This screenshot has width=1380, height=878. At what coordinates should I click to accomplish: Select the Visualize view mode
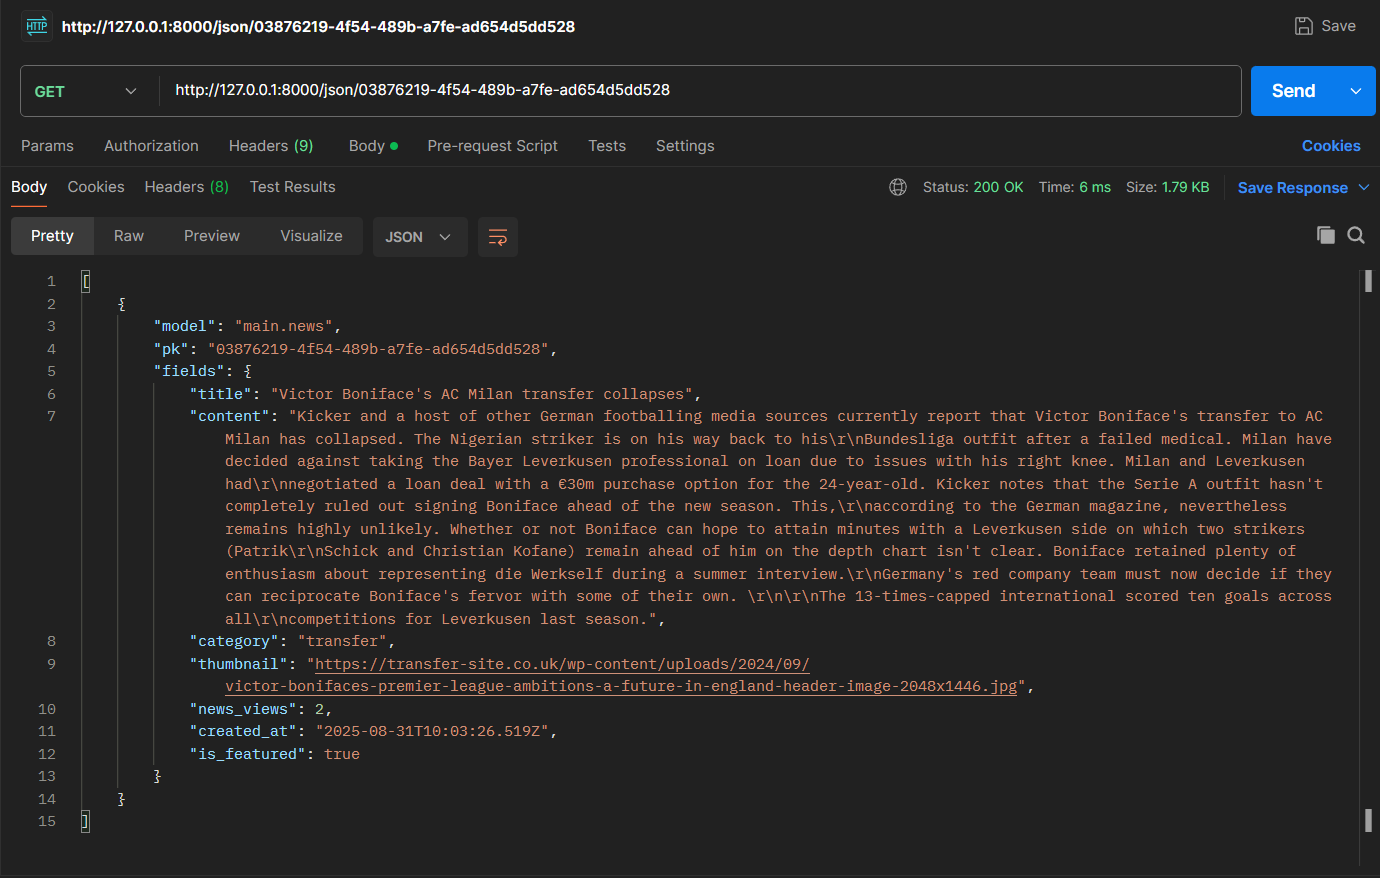[311, 236]
